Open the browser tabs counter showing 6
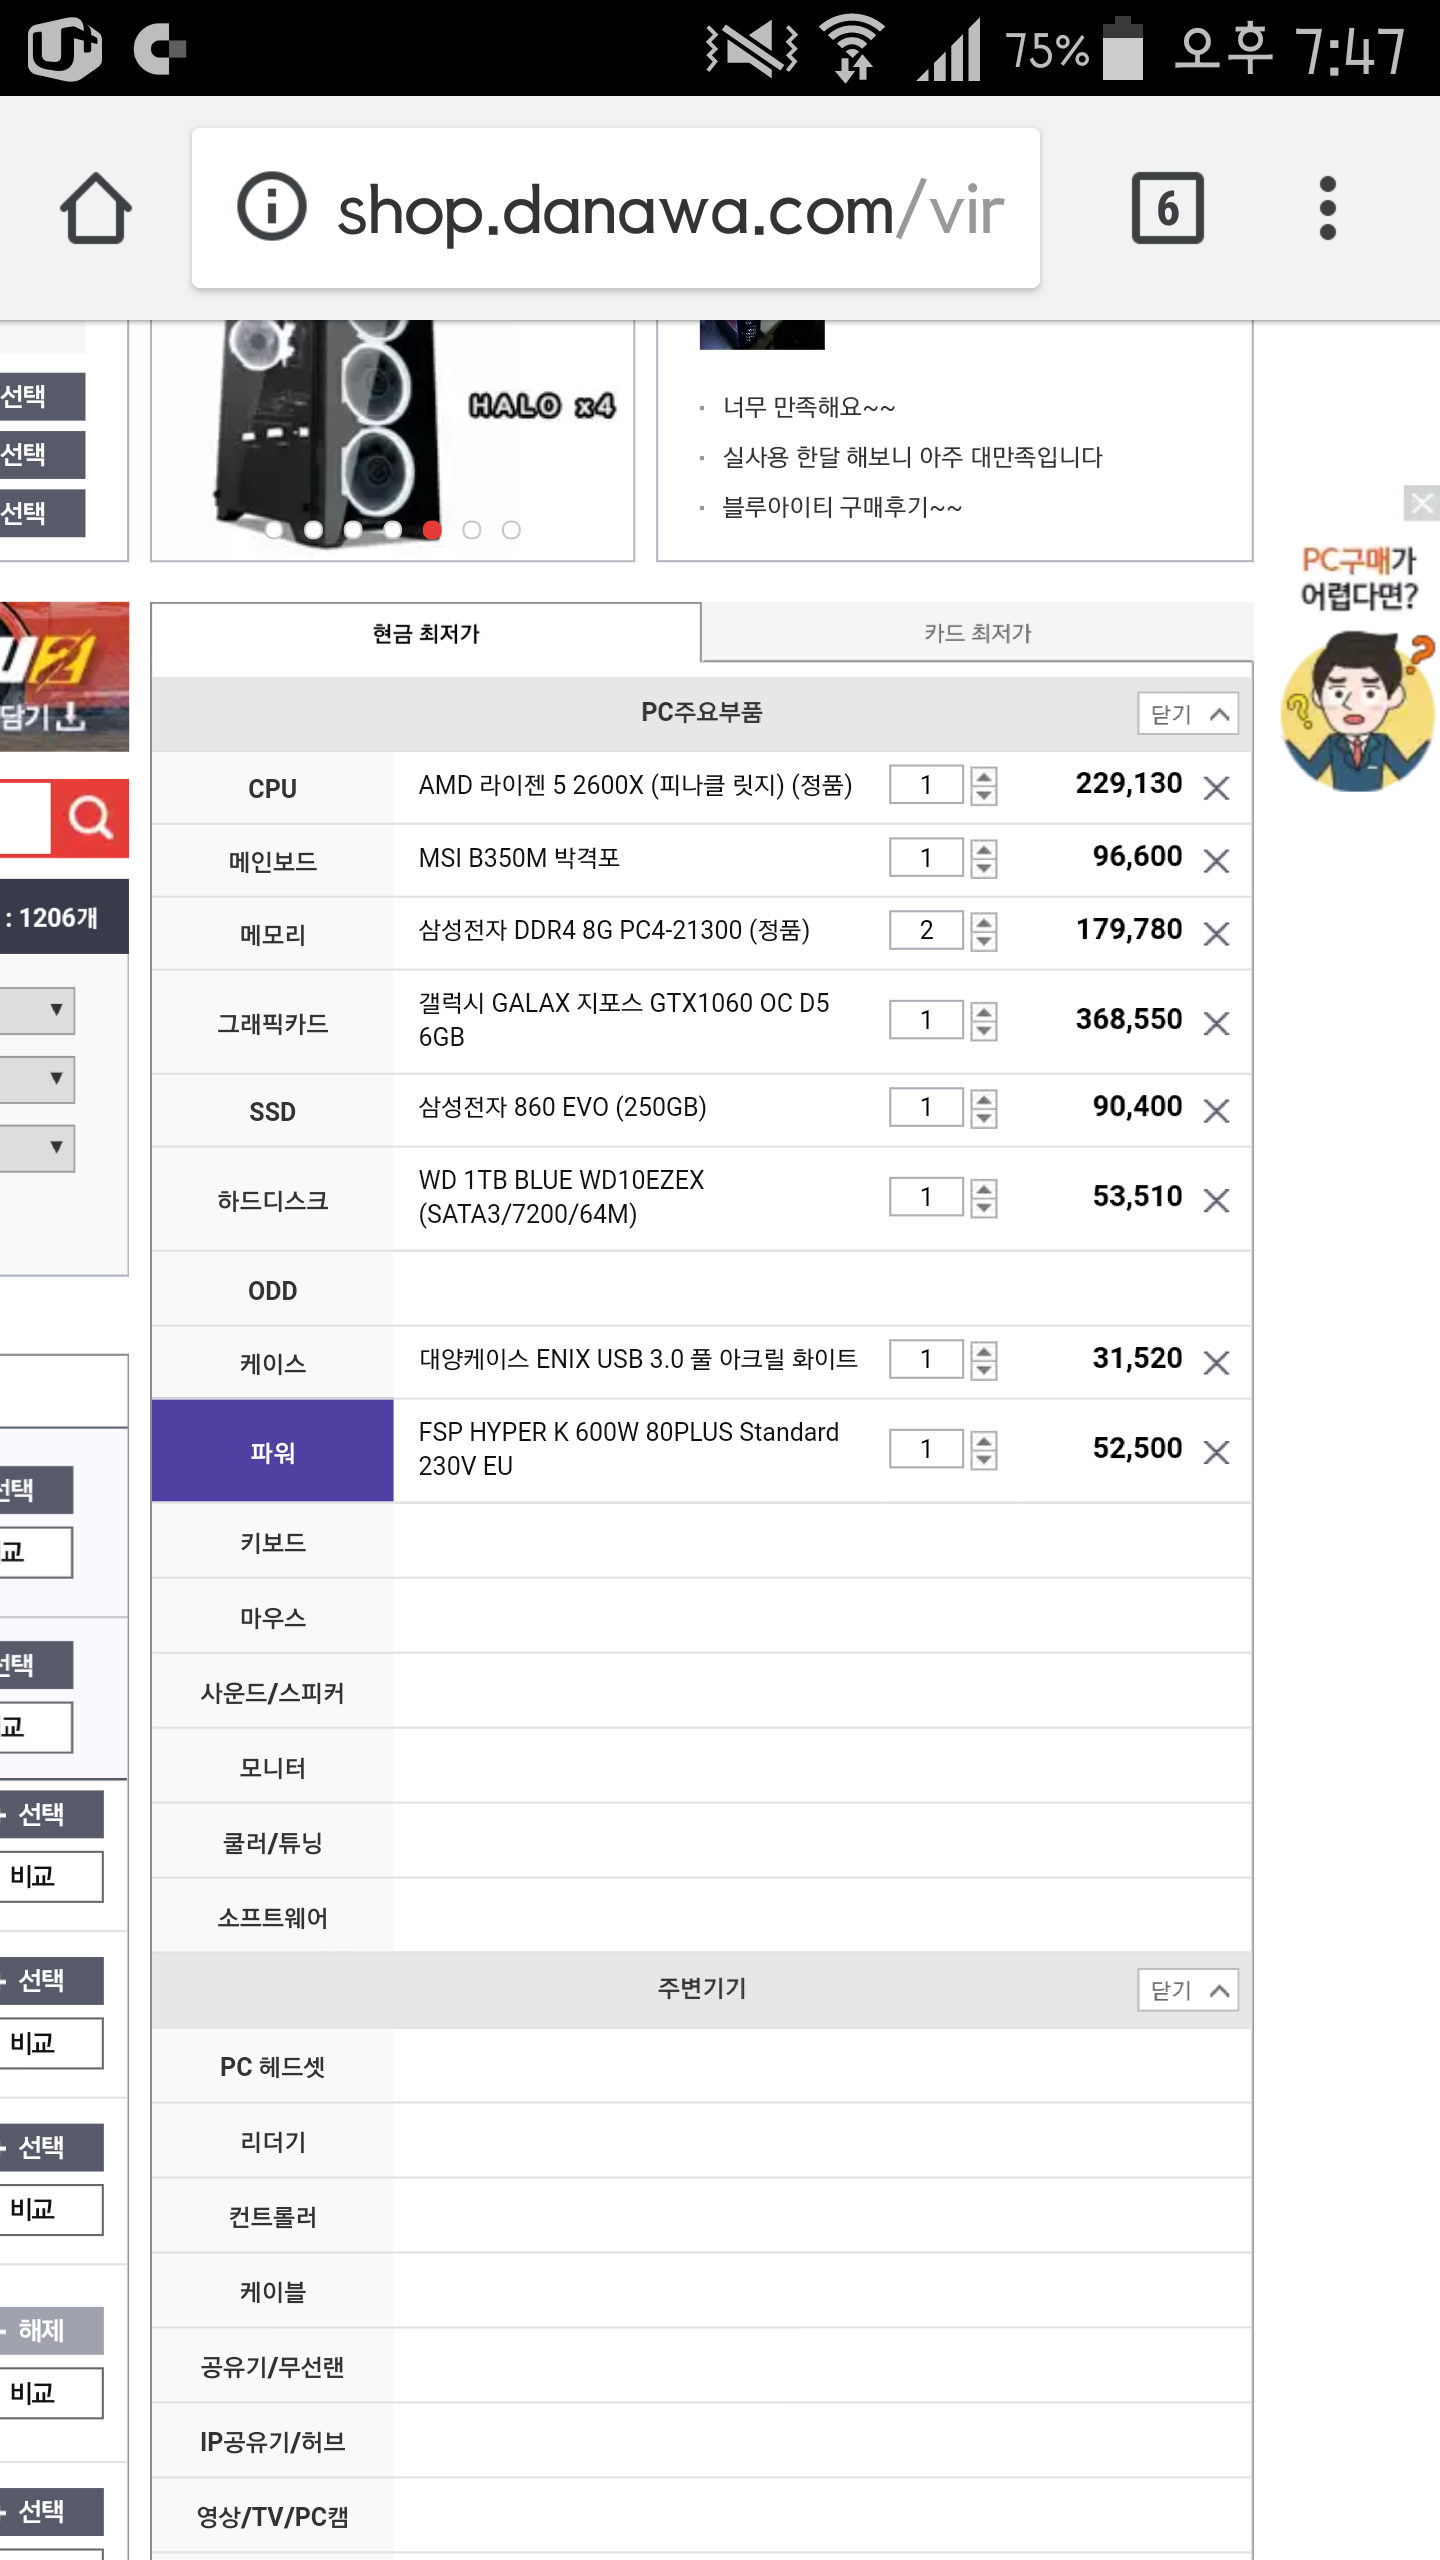 coord(1167,208)
